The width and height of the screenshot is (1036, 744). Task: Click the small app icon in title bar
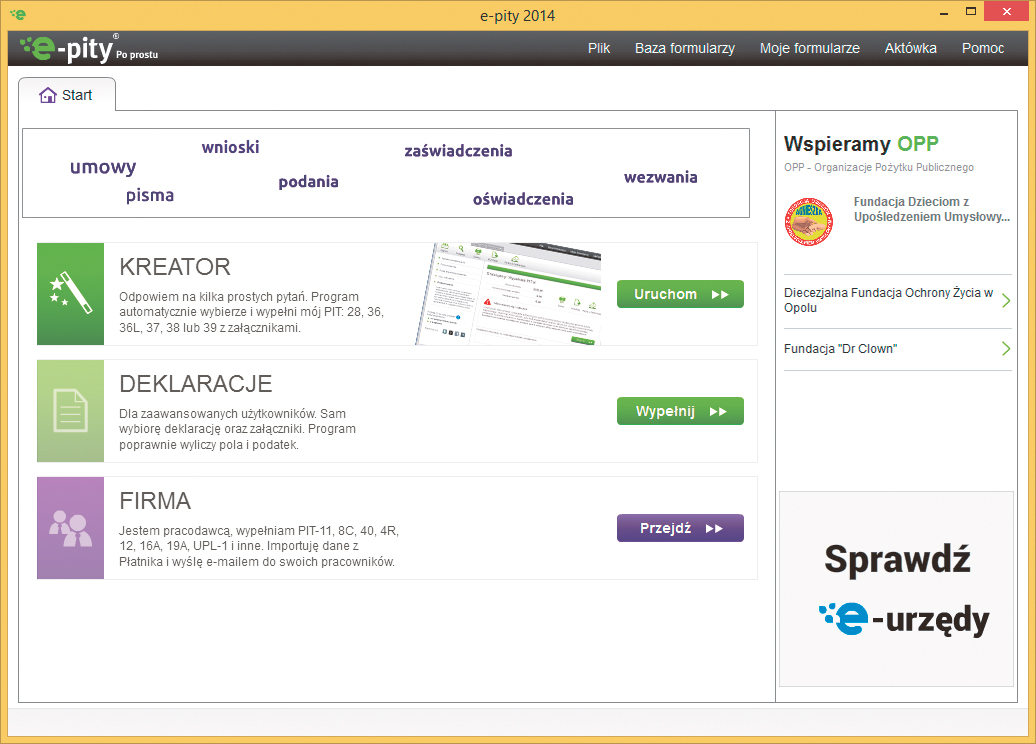click(x=17, y=15)
